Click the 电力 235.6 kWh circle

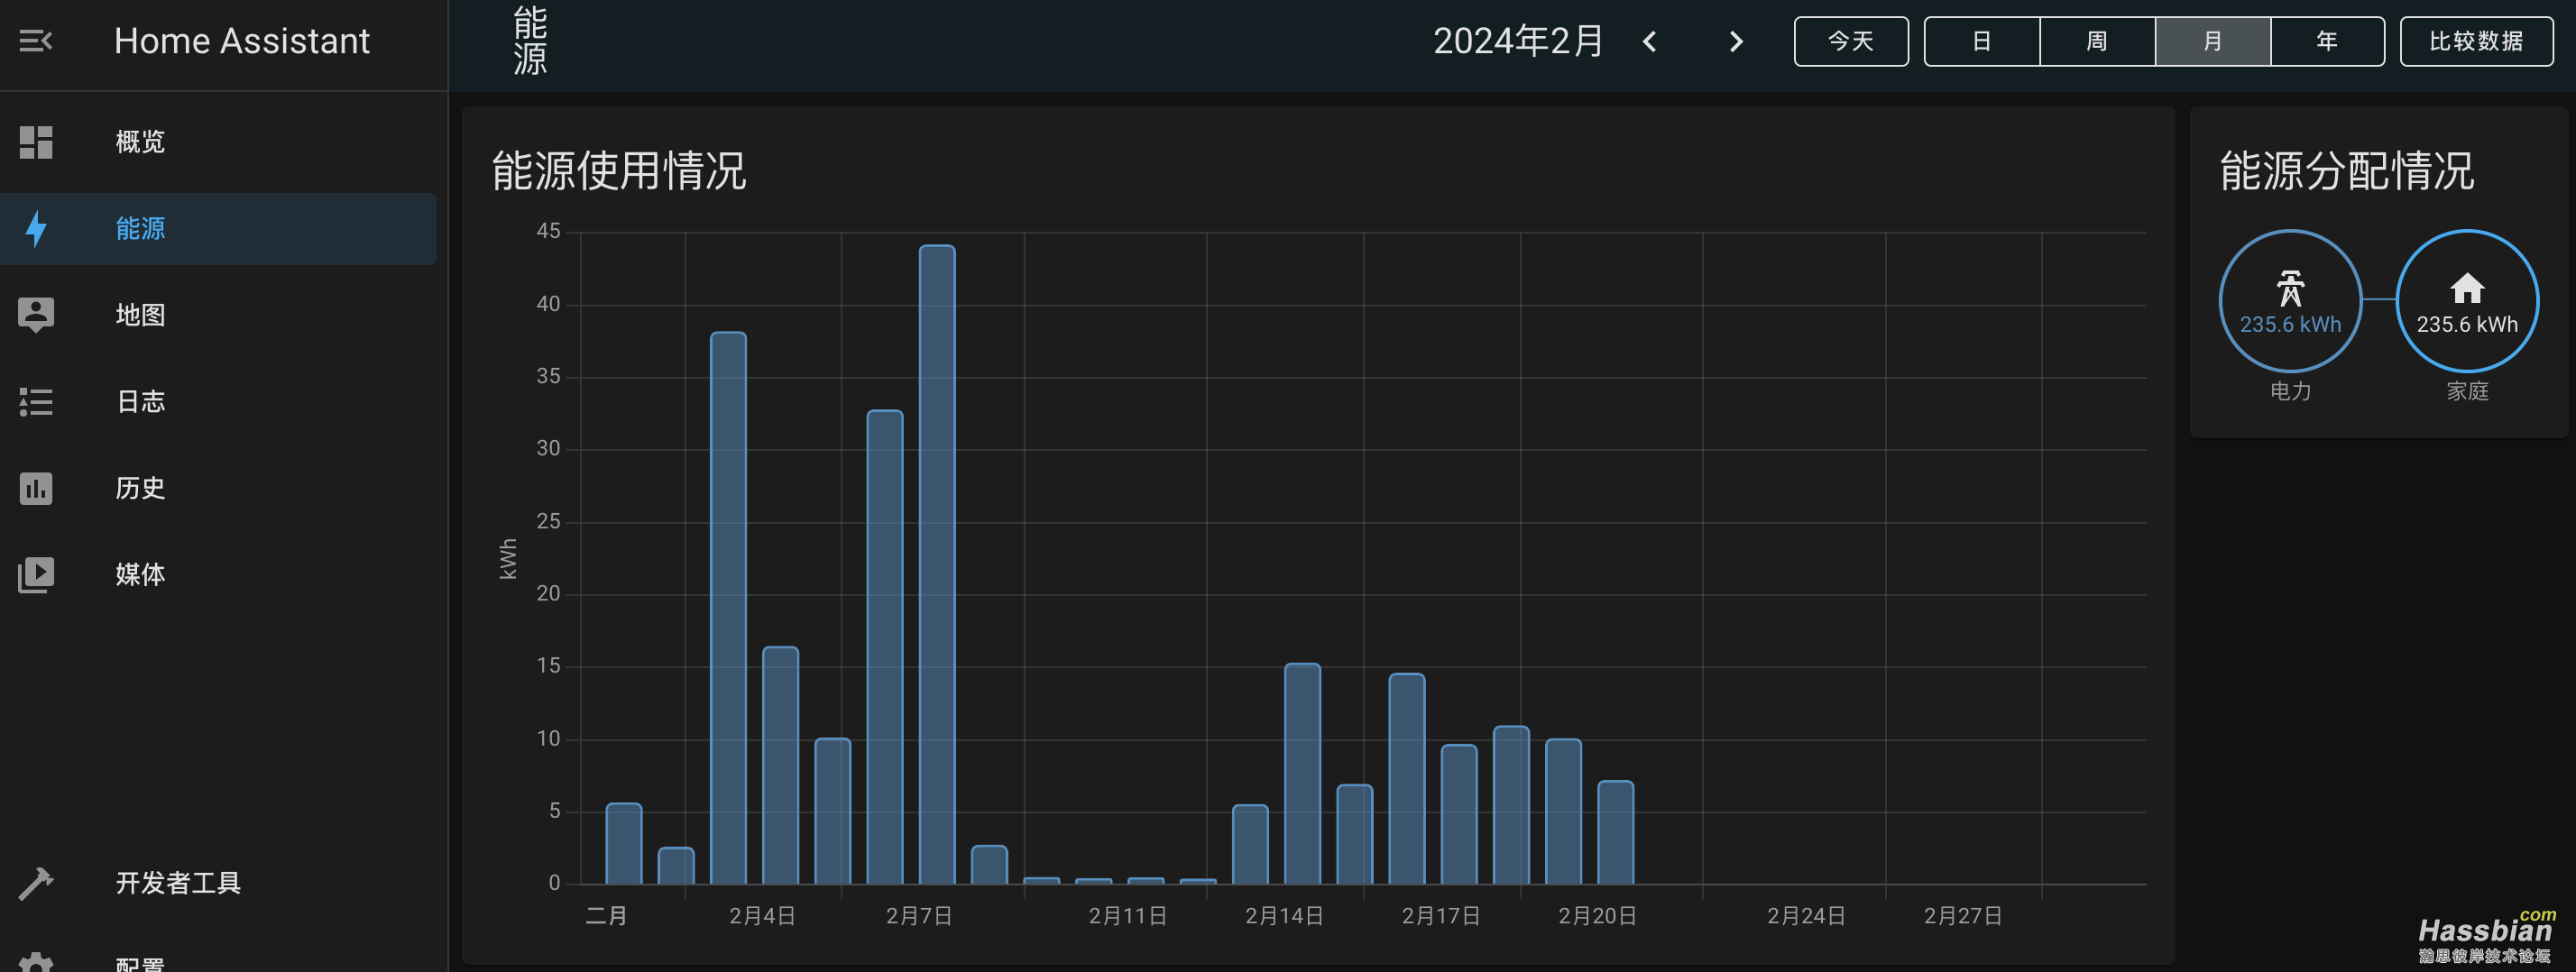point(2290,301)
